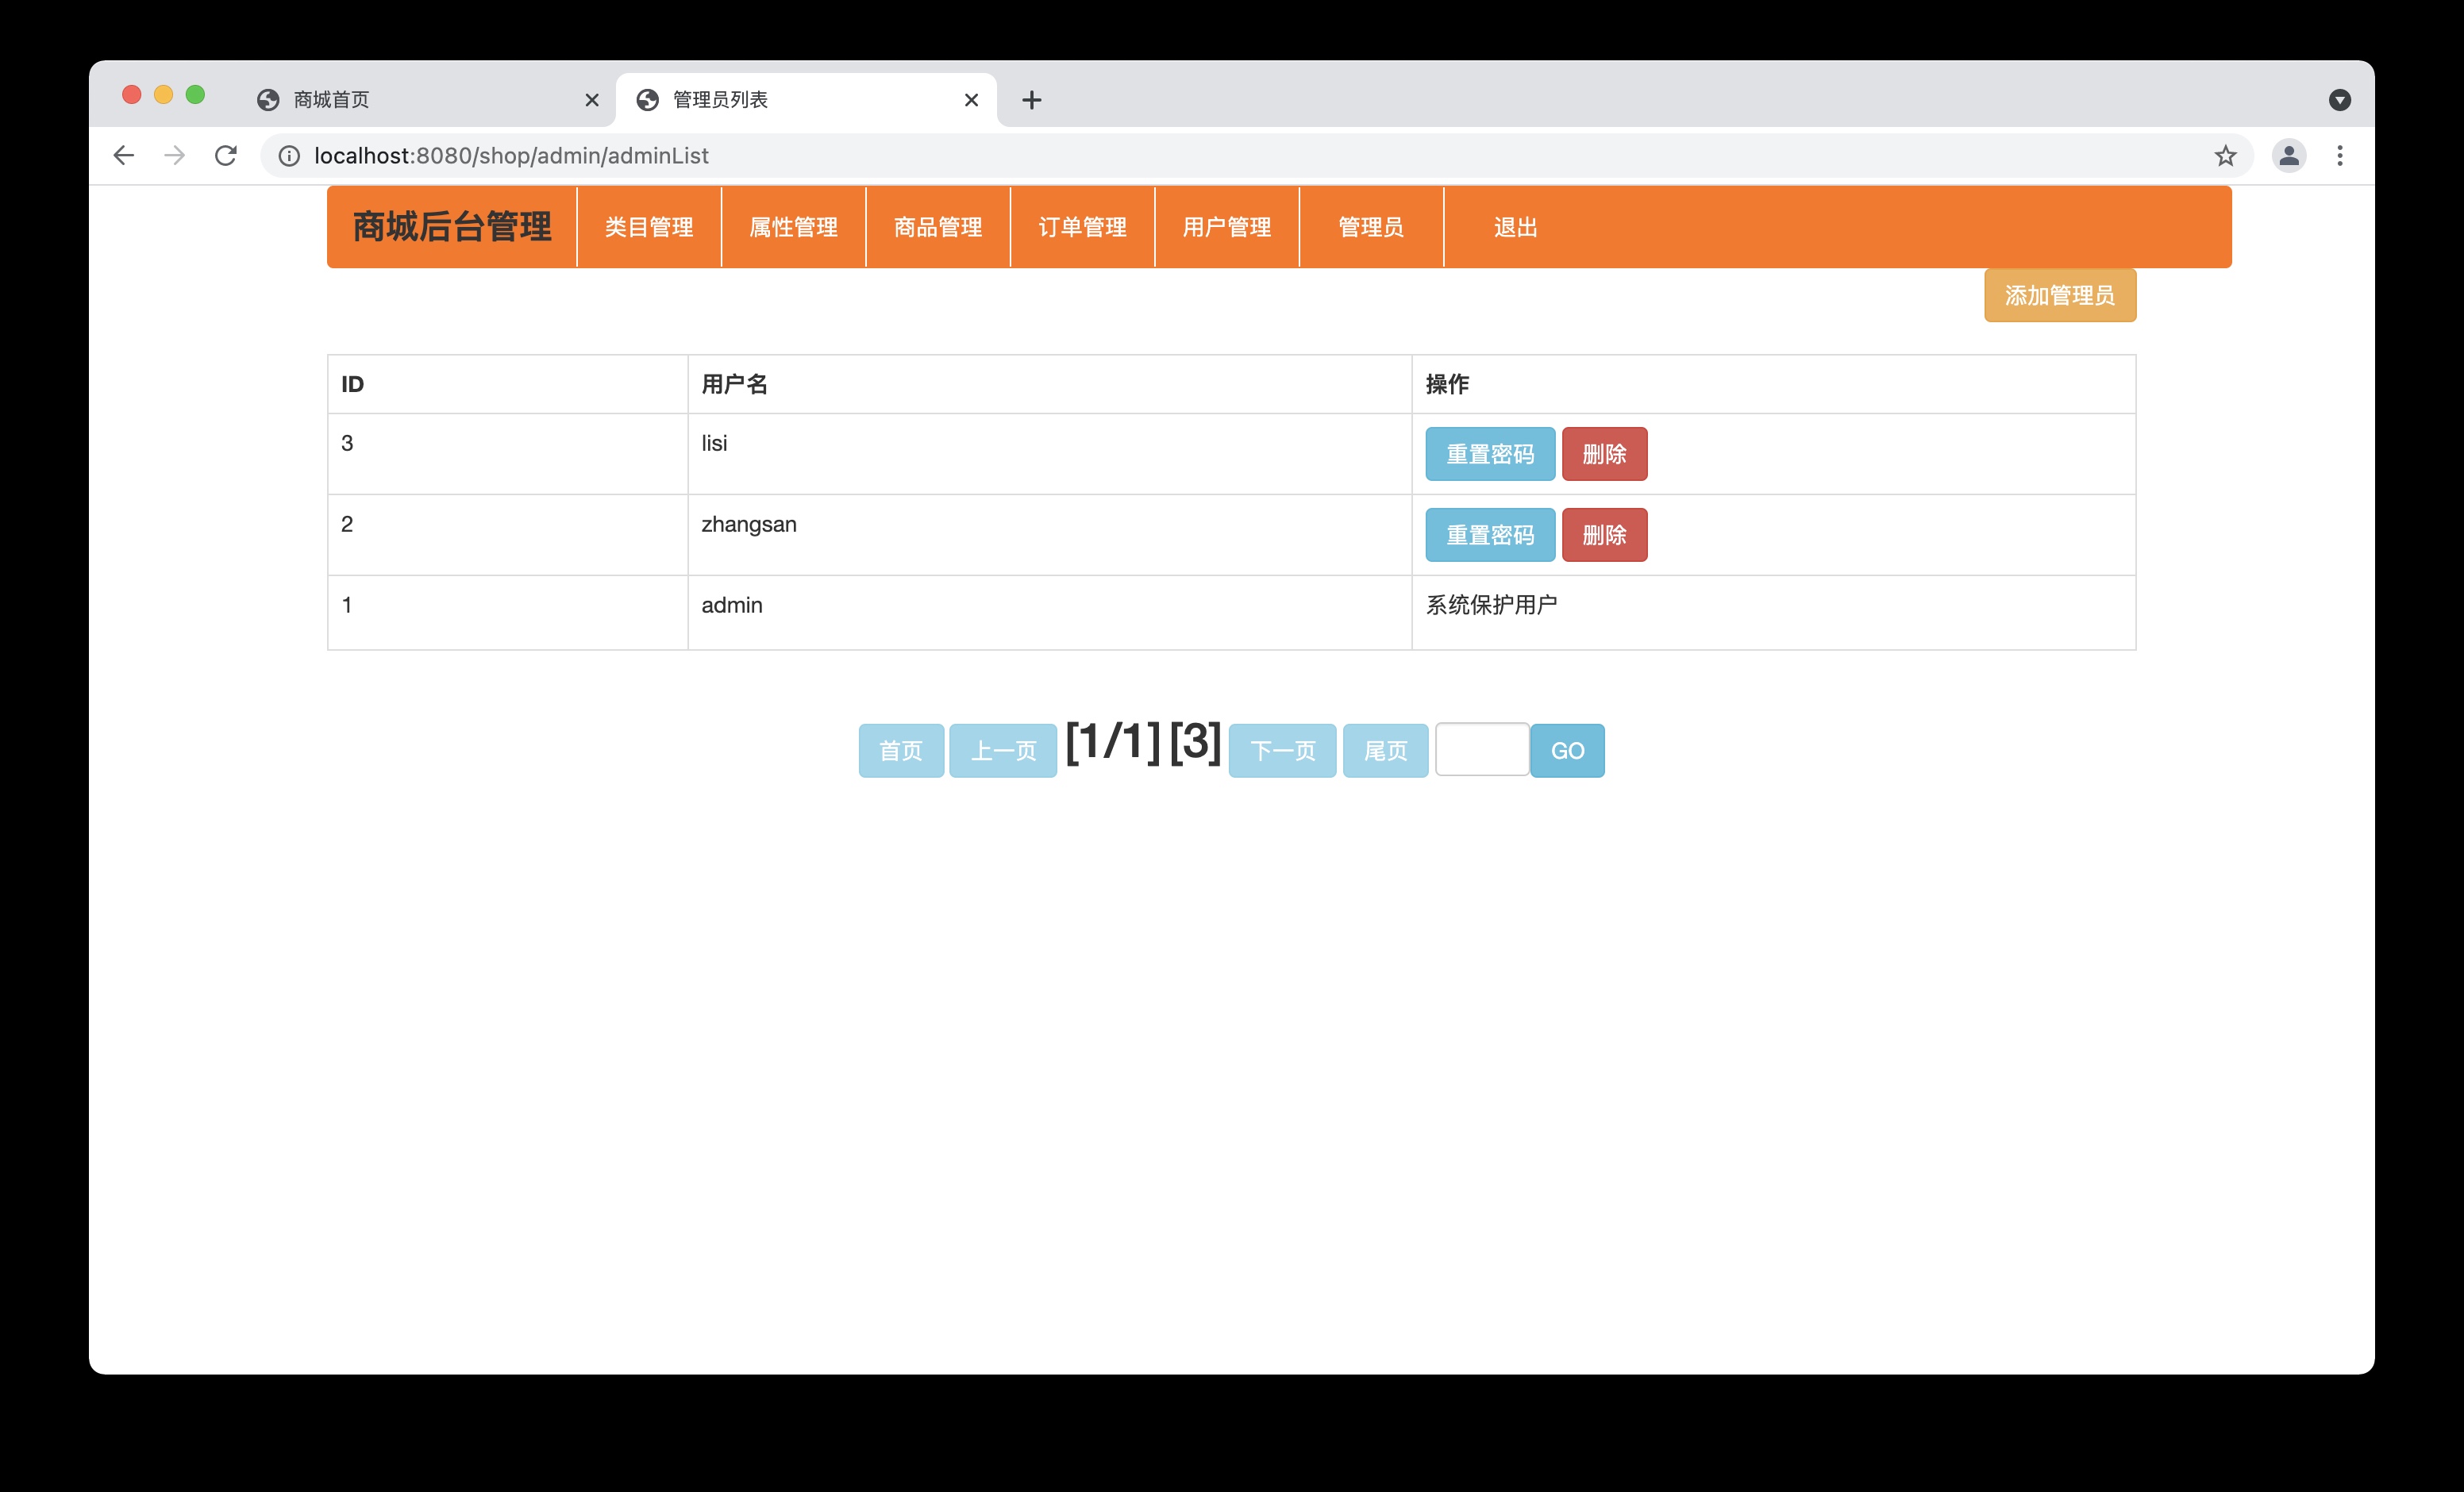Click 退出 to log out
This screenshot has height=1492, width=2464.
click(x=1515, y=227)
